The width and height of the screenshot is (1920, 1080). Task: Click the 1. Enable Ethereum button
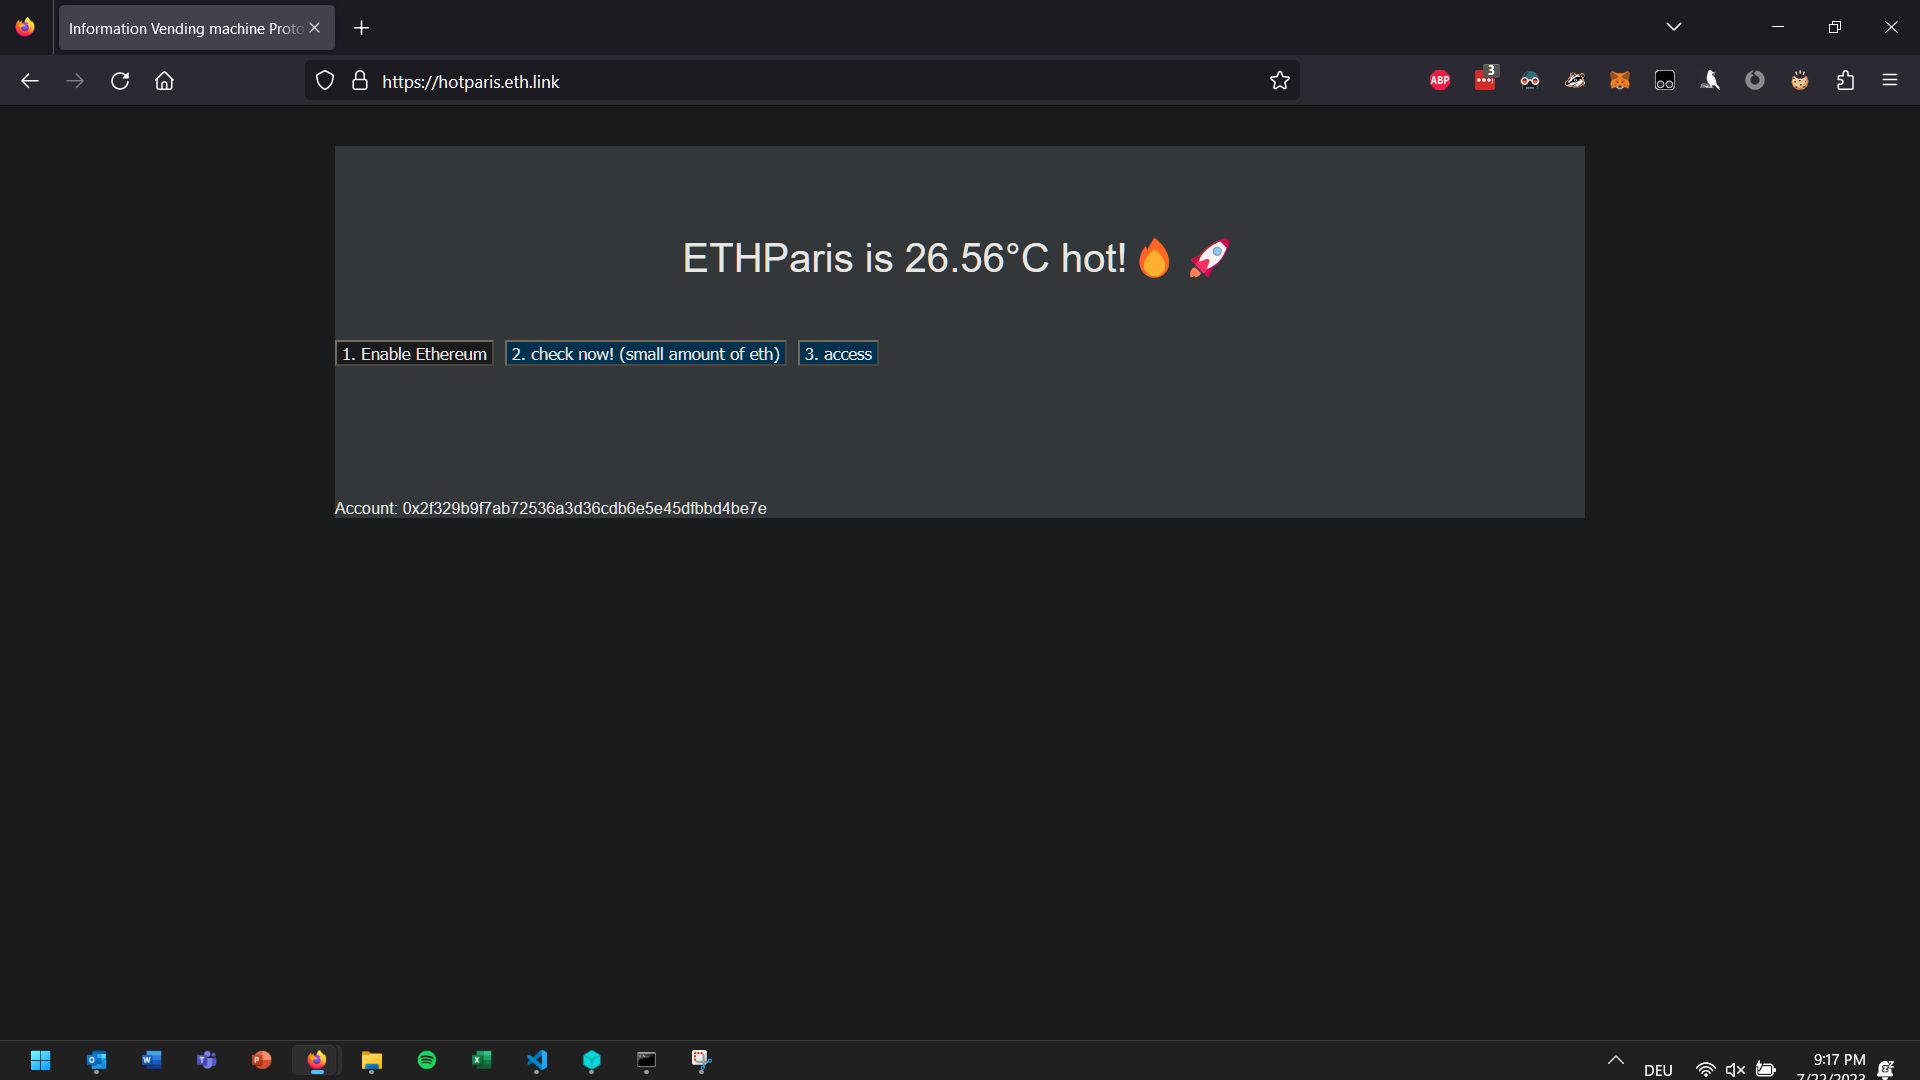(x=414, y=354)
